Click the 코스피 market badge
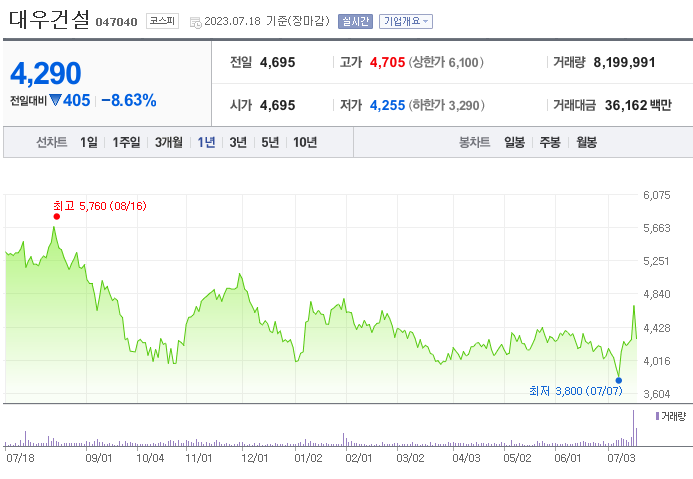Image resolution: width=693 pixels, height=479 pixels. pyautogui.click(x=163, y=21)
